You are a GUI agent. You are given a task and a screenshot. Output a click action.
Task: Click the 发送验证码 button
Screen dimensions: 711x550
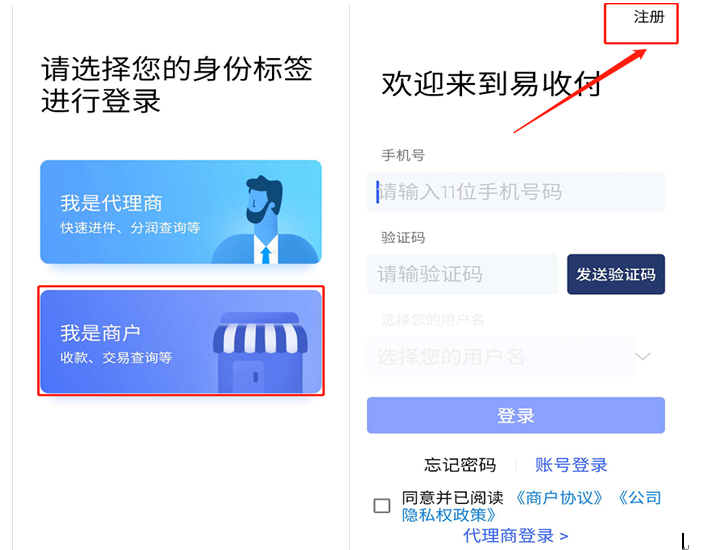click(x=616, y=274)
